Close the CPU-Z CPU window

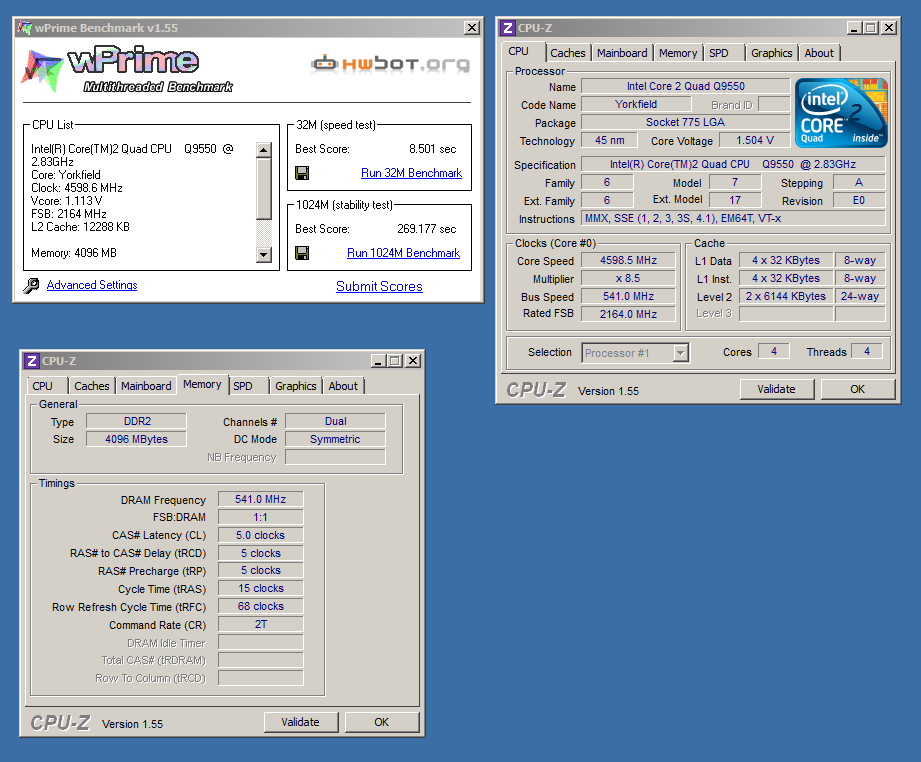(x=889, y=28)
